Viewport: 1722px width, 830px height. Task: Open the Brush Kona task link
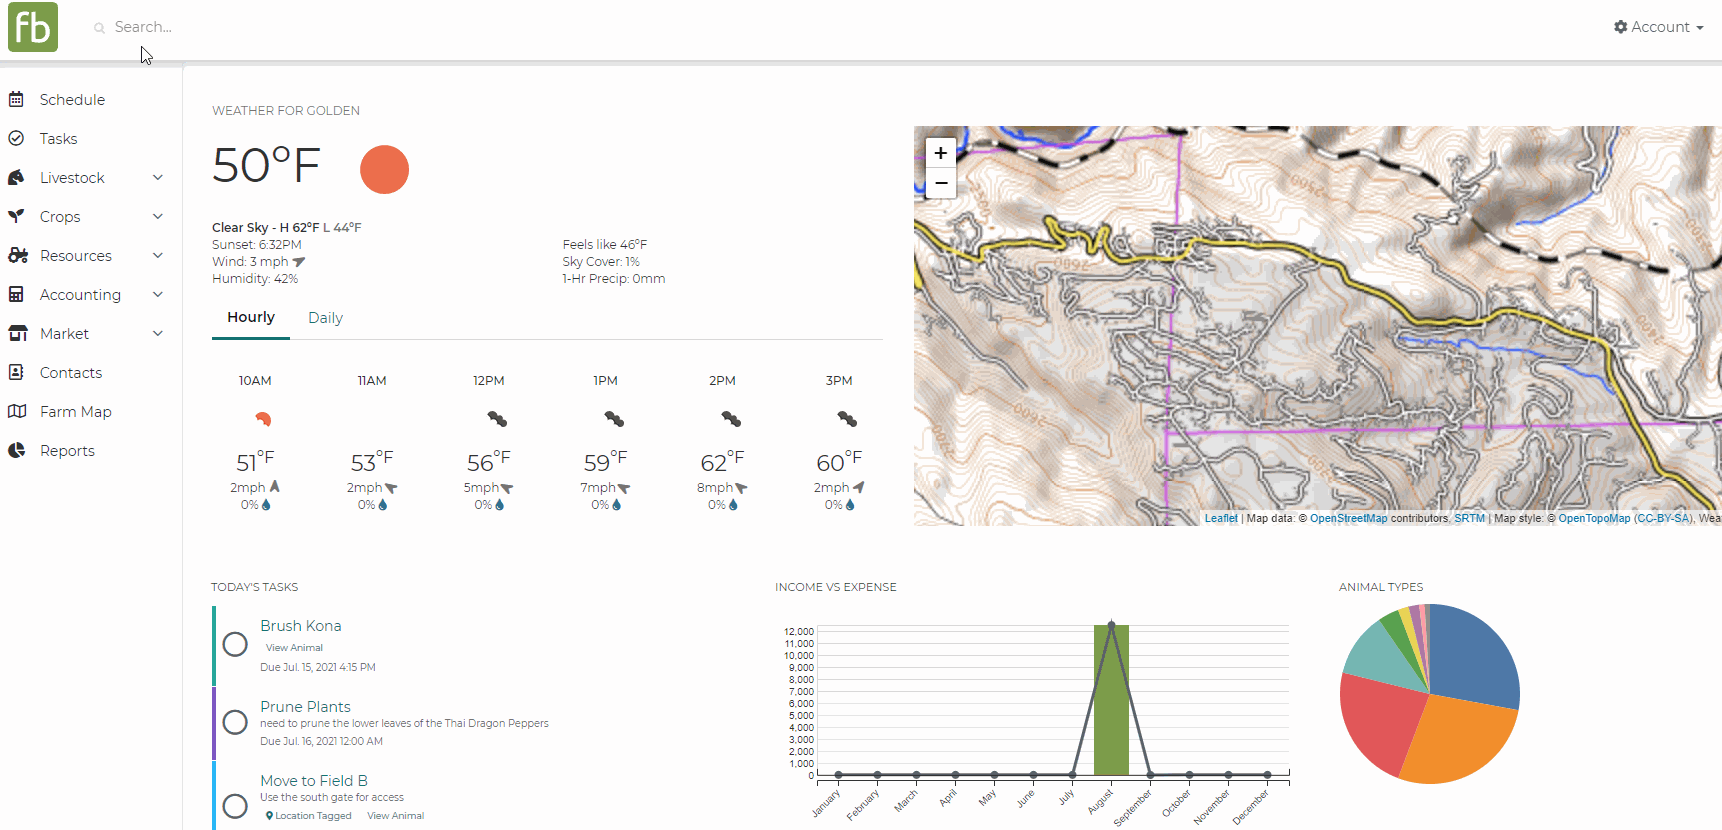pos(301,626)
